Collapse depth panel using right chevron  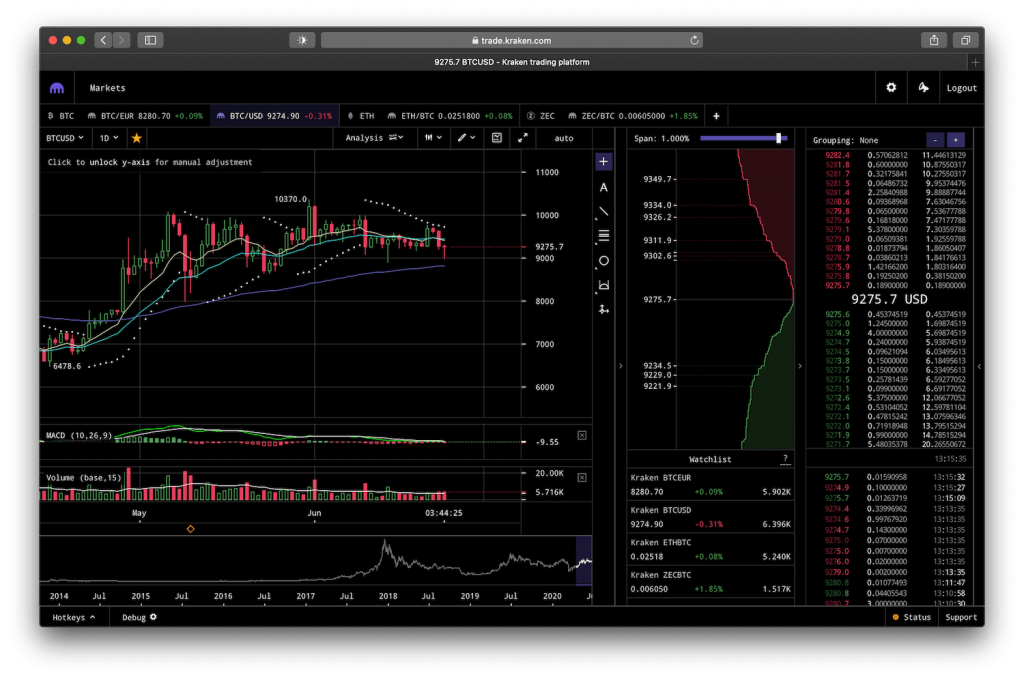tap(800, 366)
